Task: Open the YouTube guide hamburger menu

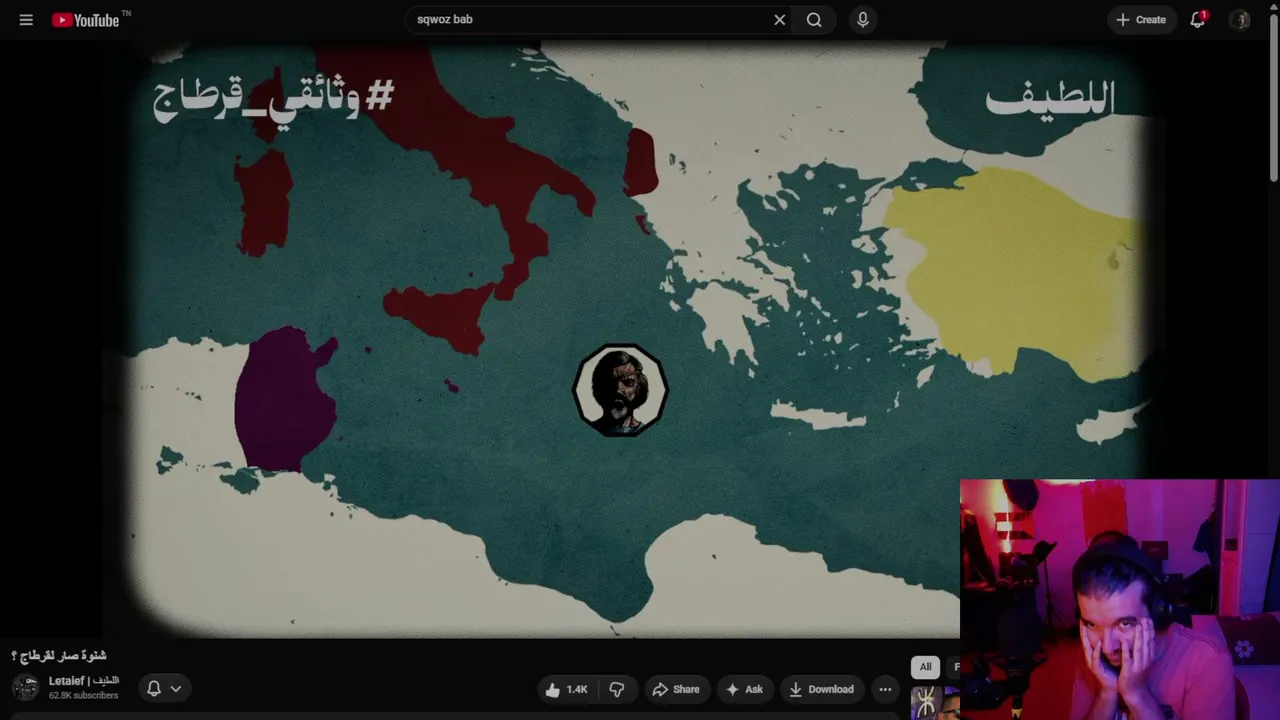Action: (26, 20)
